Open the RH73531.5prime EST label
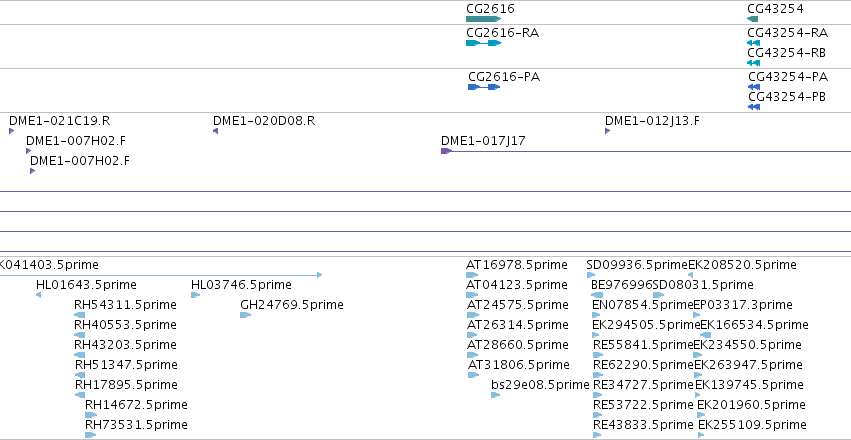Image resolution: width=851 pixels, height=440 pixels. click(x=136, y=424)
